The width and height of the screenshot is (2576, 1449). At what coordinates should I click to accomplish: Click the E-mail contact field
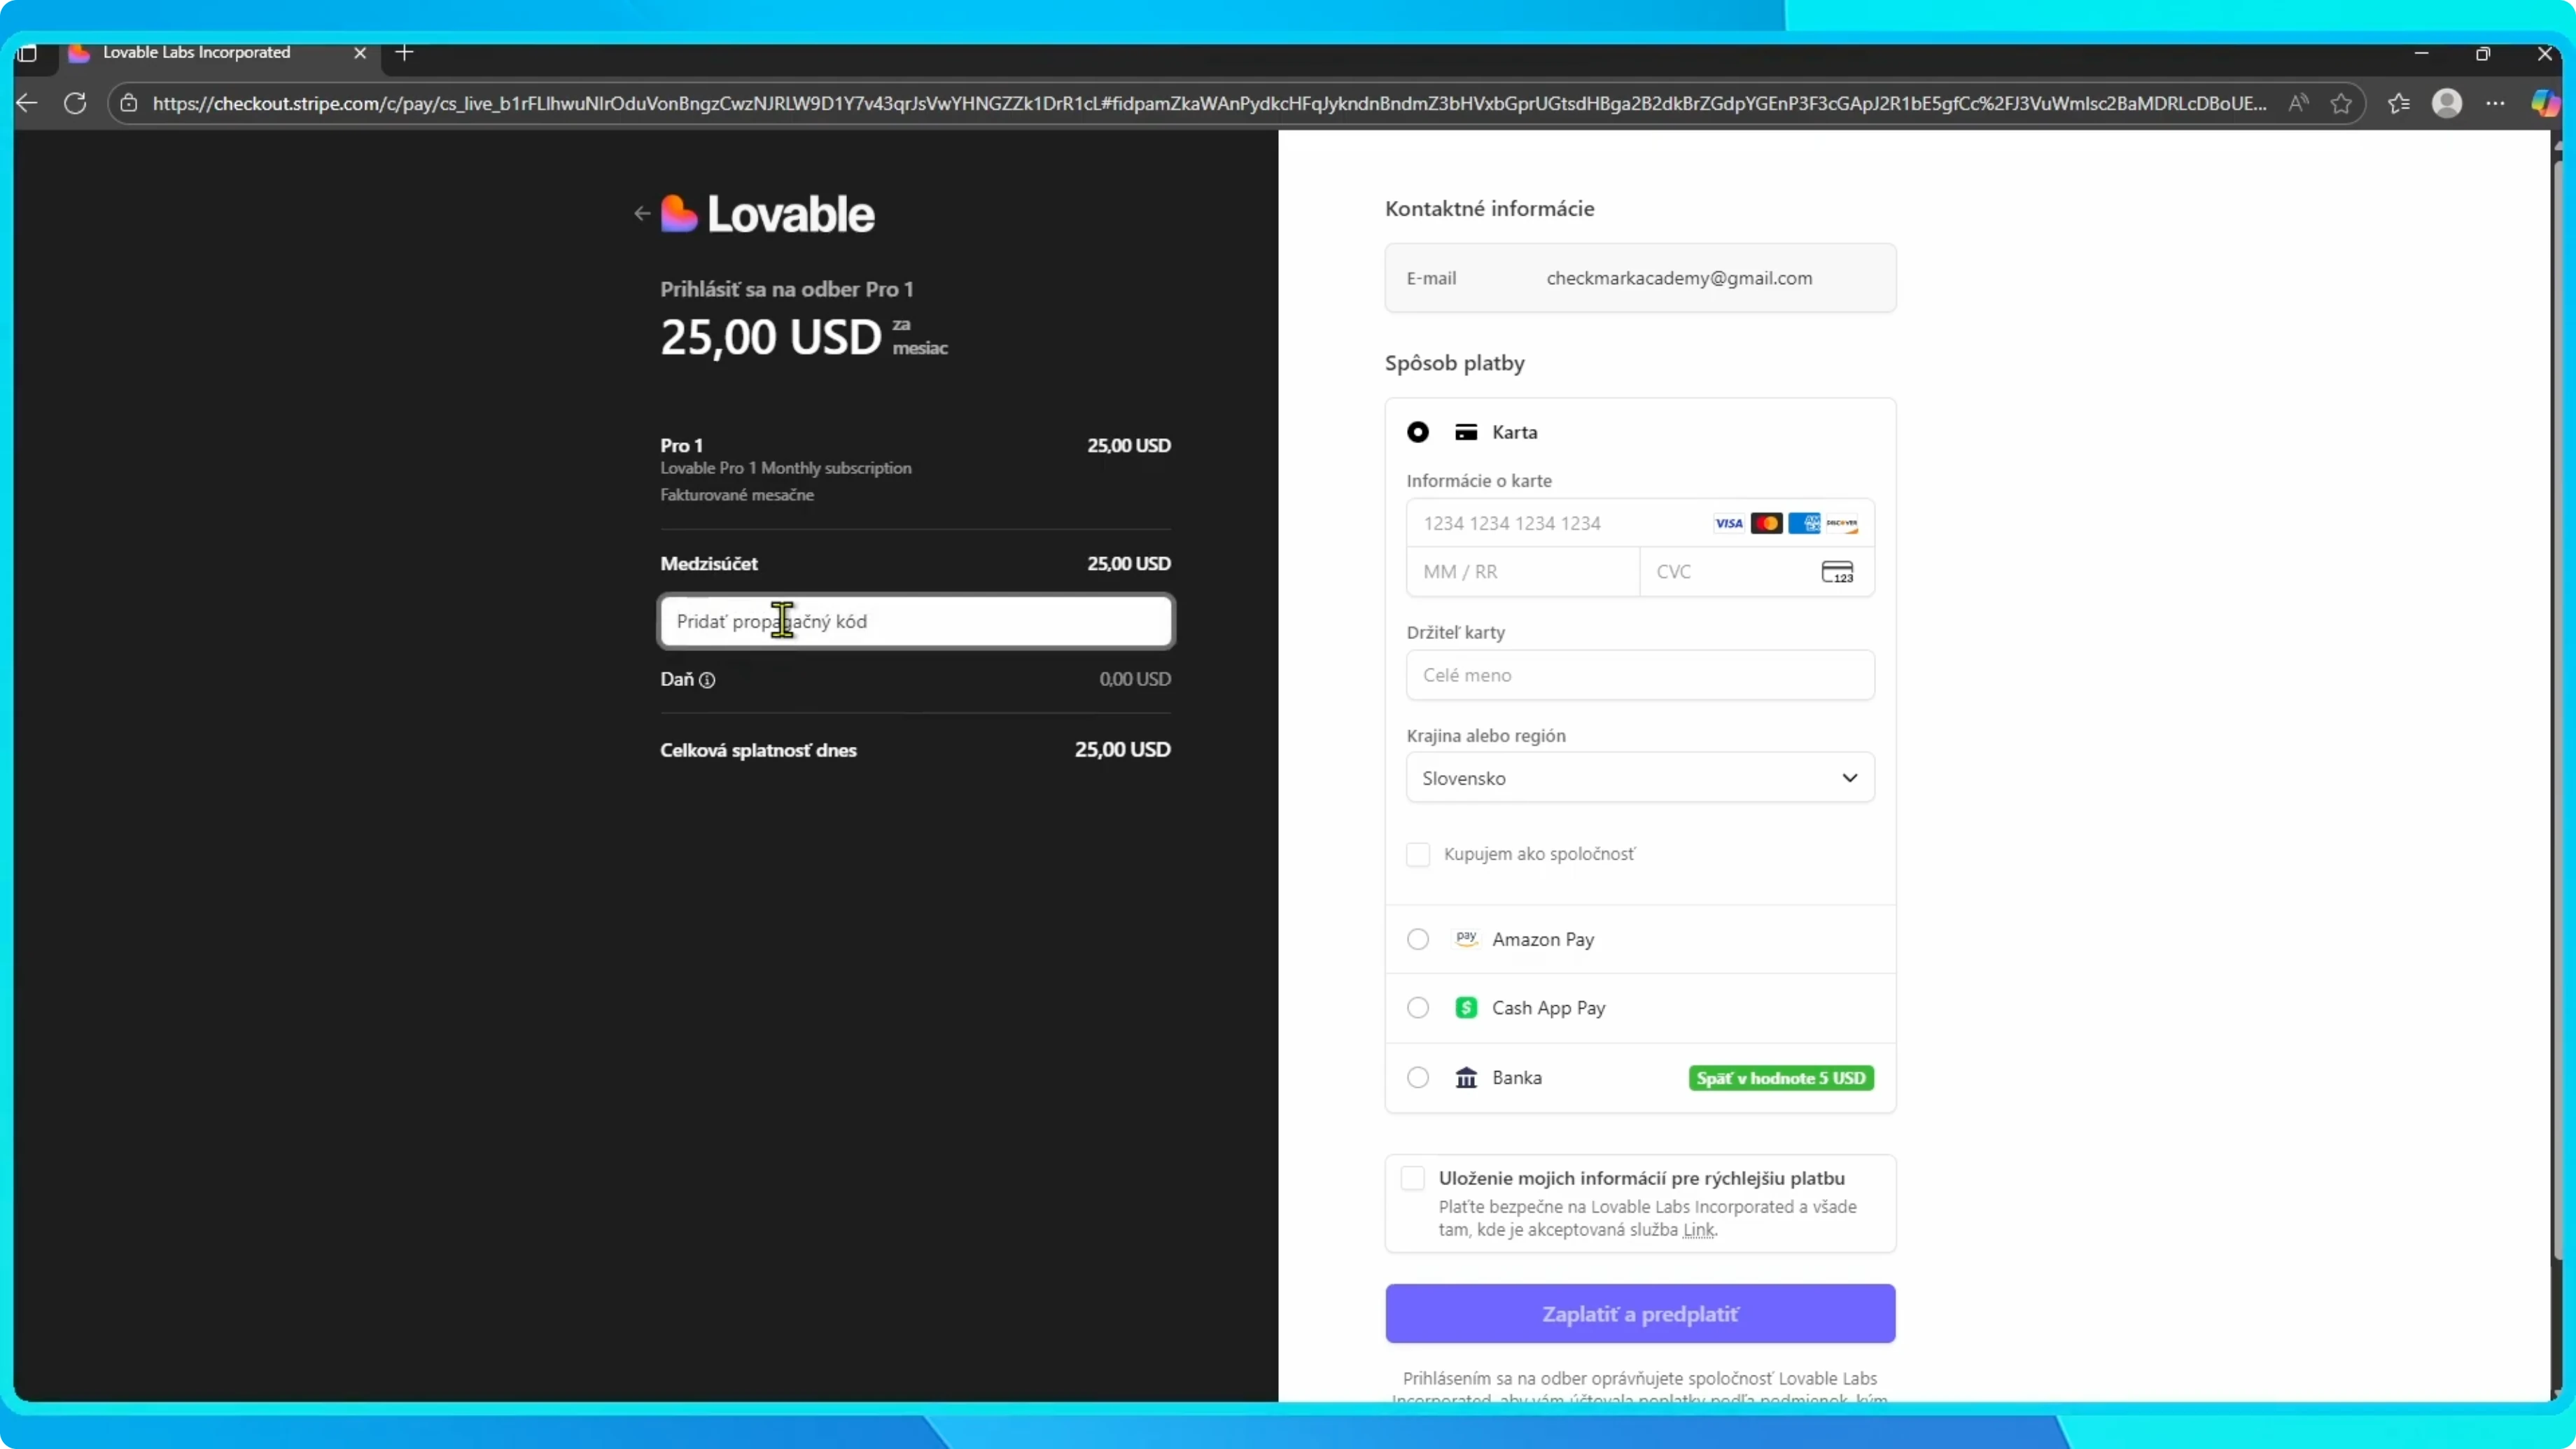1640,278
